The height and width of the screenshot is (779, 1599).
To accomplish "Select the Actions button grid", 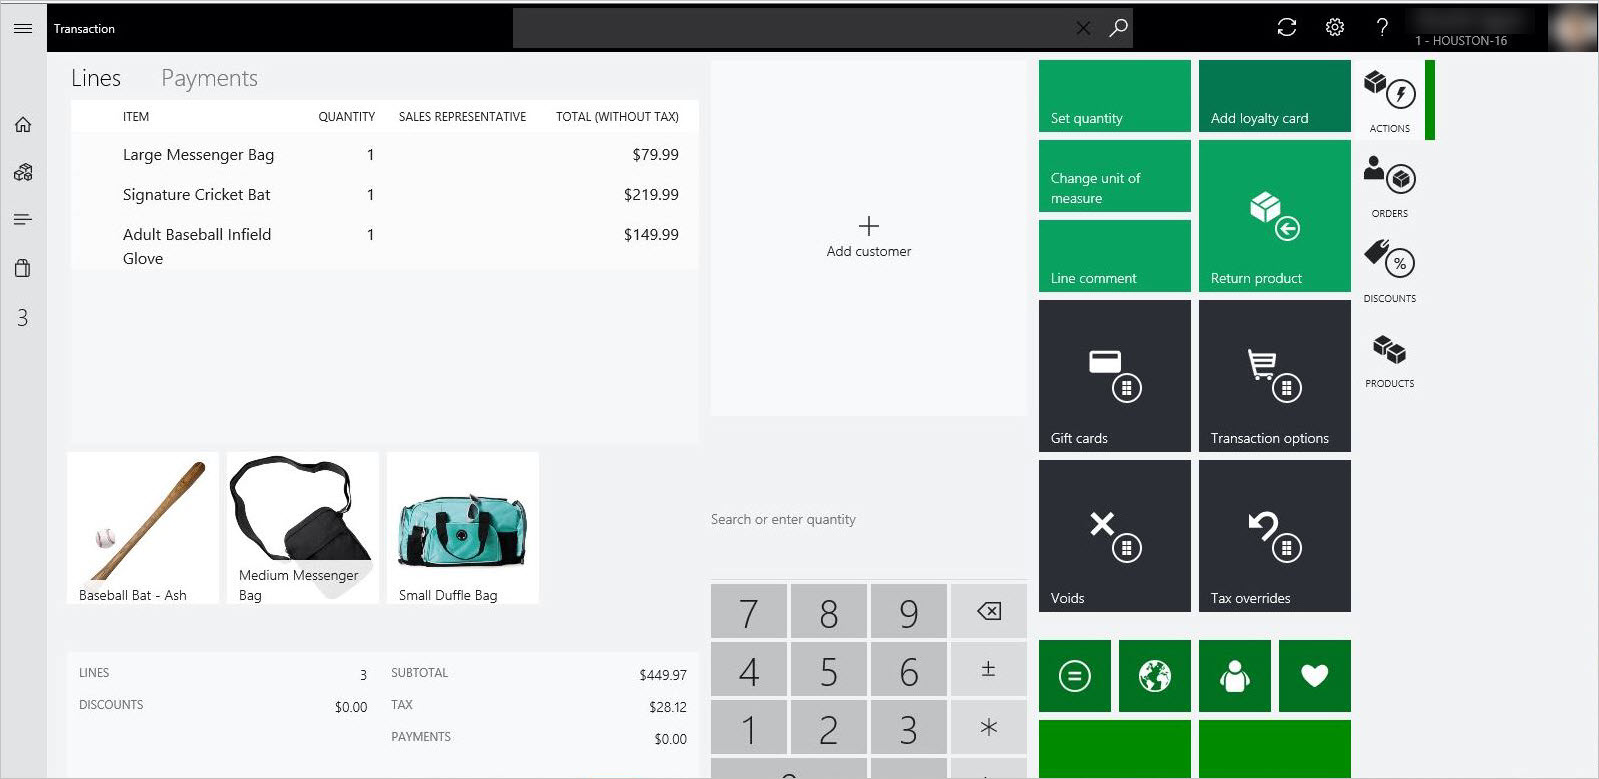I will [x=1390, y=101].
